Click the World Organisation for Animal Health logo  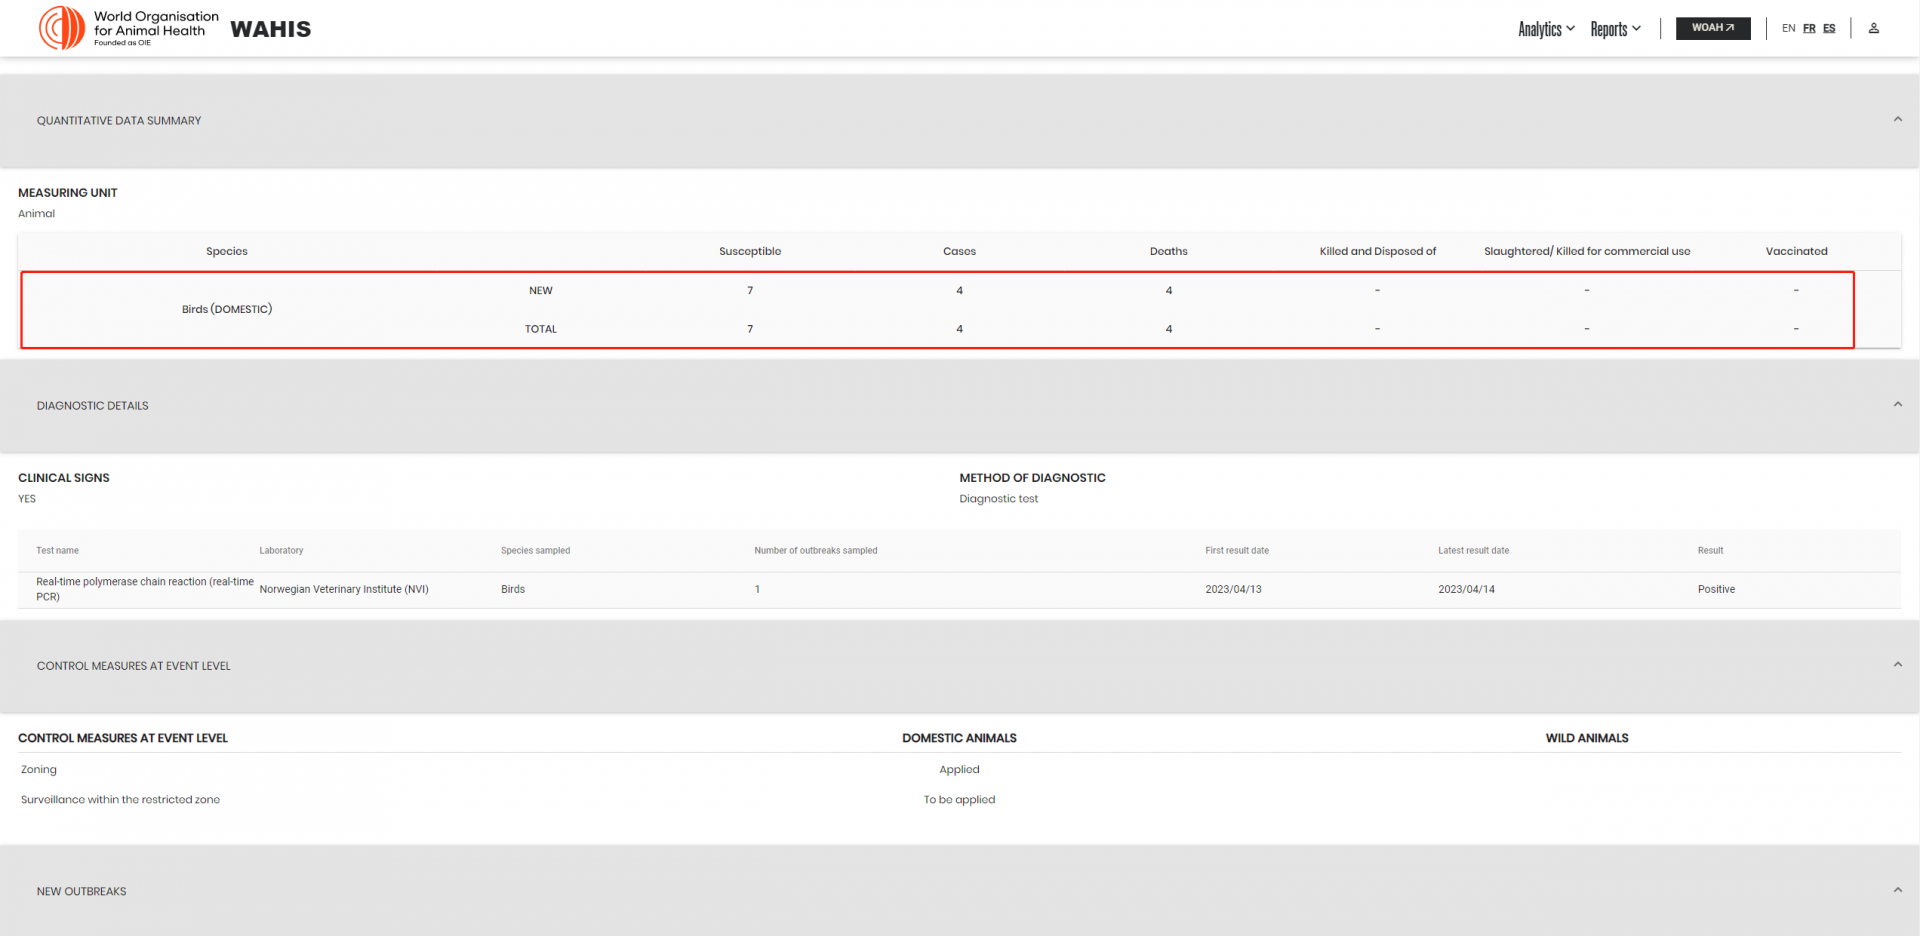128,28
